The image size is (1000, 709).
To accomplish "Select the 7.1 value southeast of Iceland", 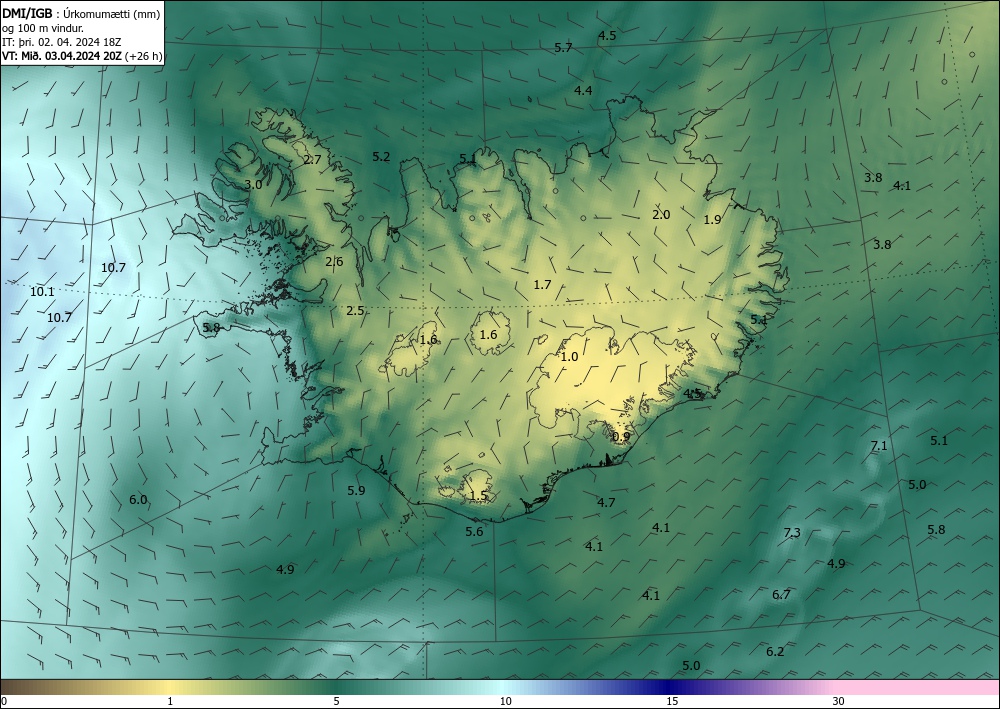I will click(x=879, y=446).
